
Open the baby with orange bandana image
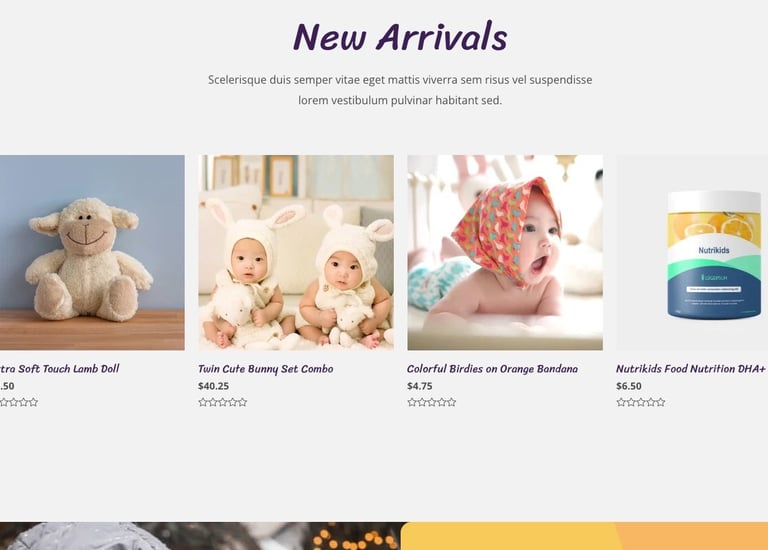point(505,252)
